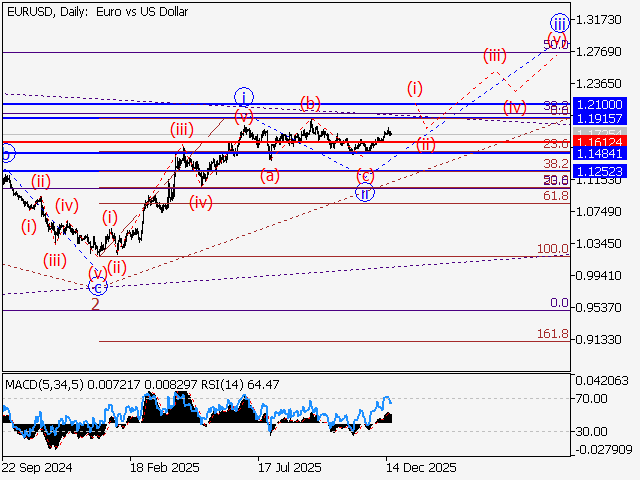The height and width of the screenshot is (480, 640).
Task: Click the blue circled wave iii label
Action: tap(560, 22)
